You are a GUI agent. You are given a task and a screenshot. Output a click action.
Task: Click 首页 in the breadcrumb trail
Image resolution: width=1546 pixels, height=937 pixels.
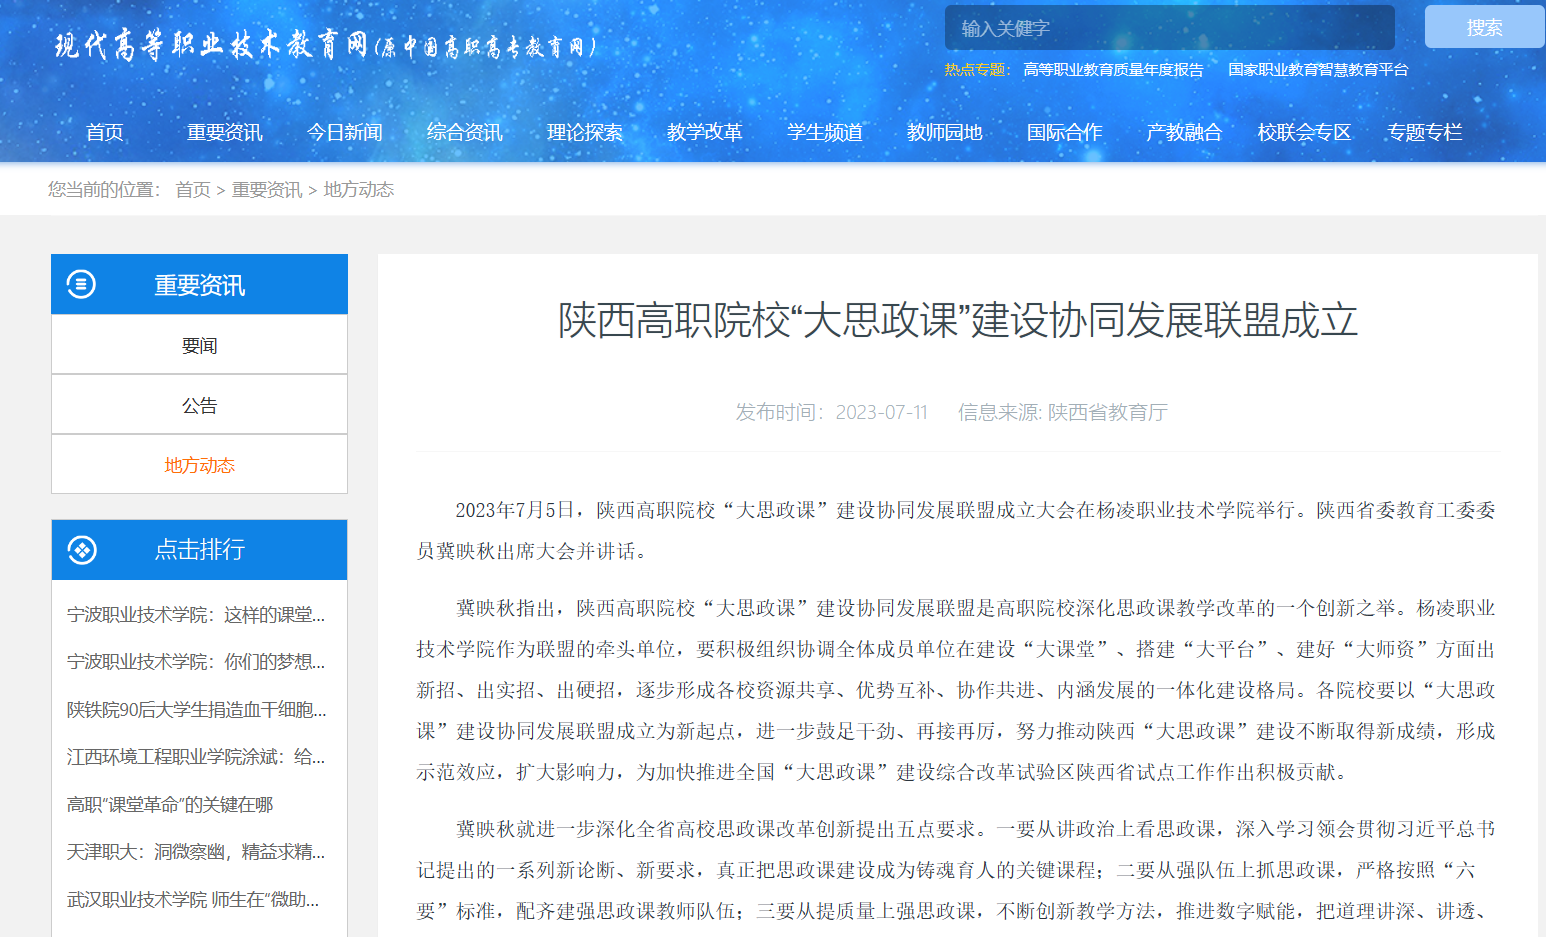[x=192, y=190]
